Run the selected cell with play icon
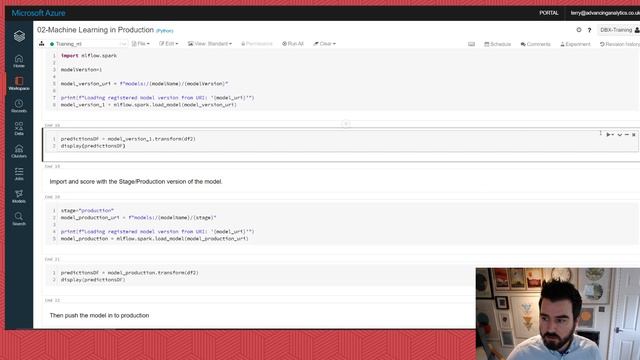 609,134
